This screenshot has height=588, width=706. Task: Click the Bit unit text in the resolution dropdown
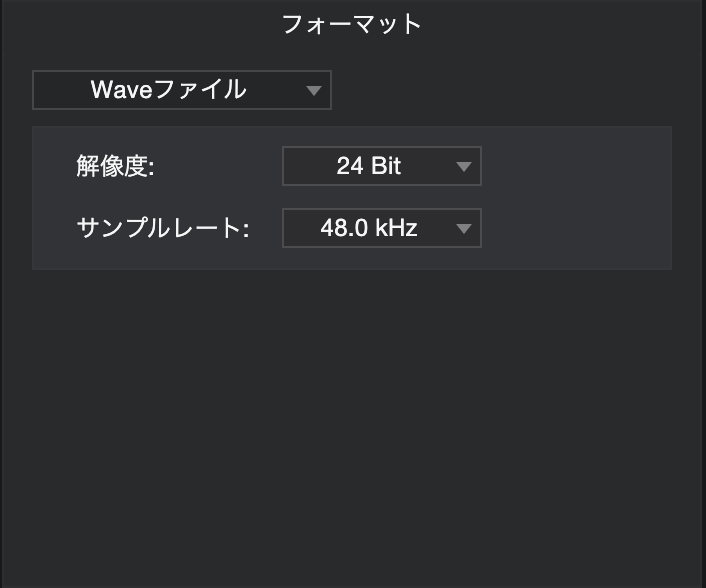point(386,166)
